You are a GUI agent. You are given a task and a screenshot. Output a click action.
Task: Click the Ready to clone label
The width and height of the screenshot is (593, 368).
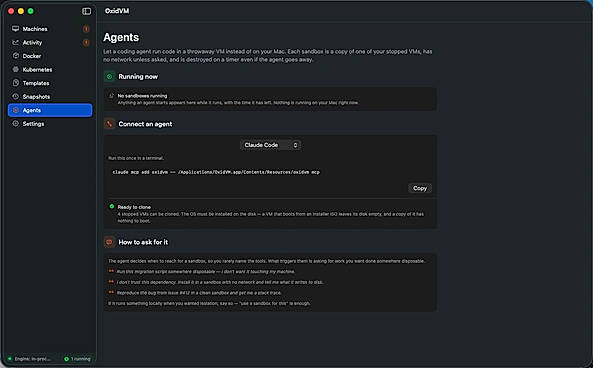[x=134, y=207]
